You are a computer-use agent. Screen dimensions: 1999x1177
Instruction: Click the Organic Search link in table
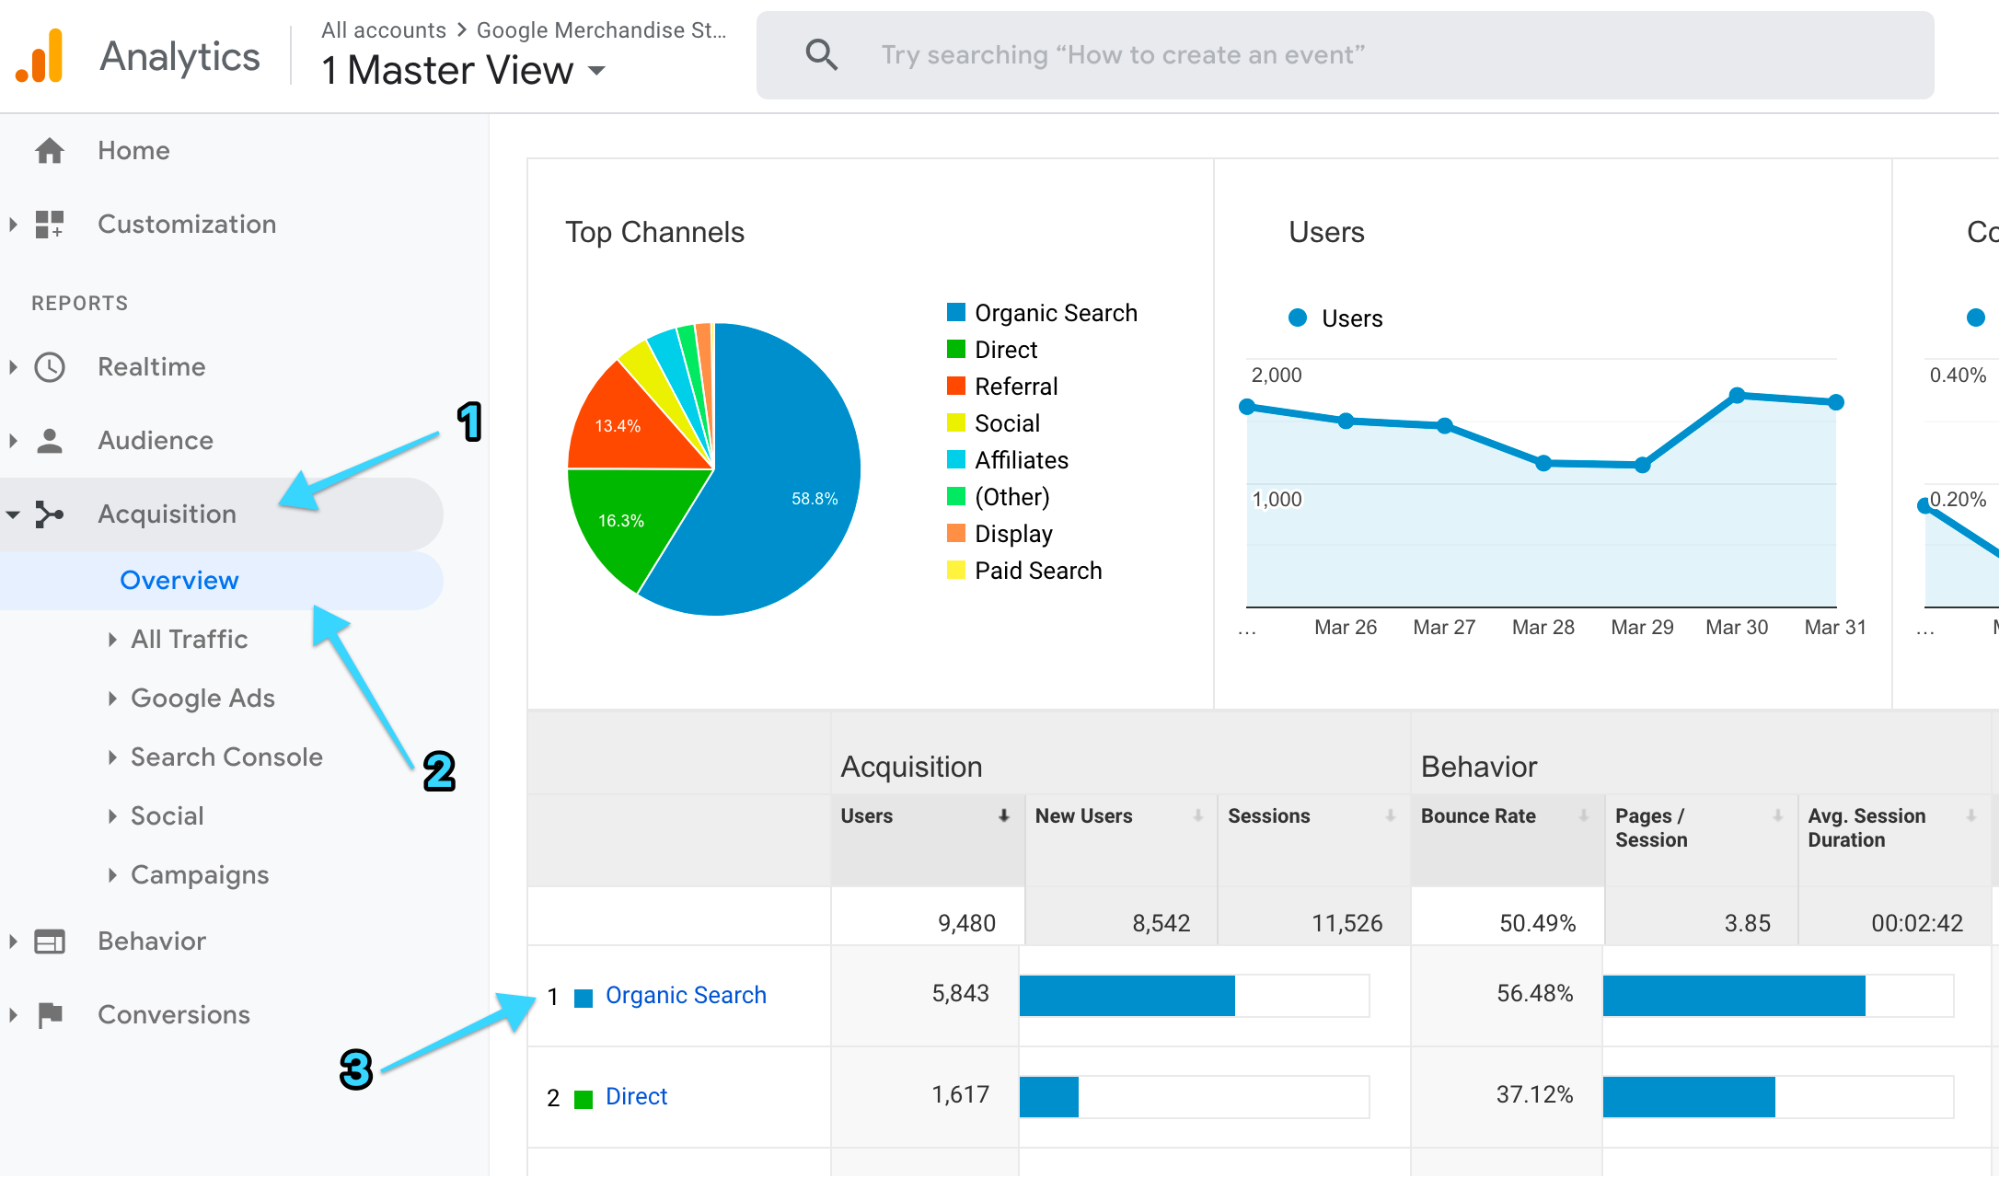click(x=685, y=995)
